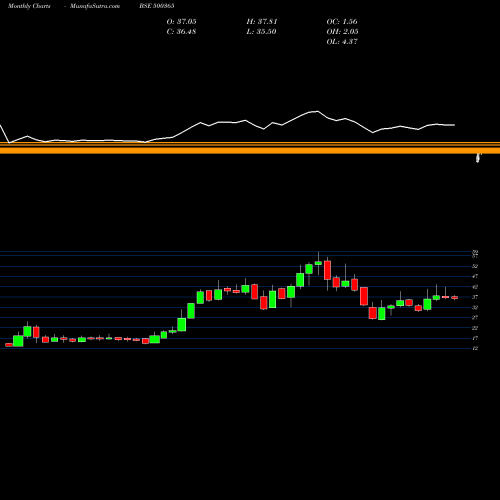
Task: Click the 47 price axis label
Action: coord(475,276)
